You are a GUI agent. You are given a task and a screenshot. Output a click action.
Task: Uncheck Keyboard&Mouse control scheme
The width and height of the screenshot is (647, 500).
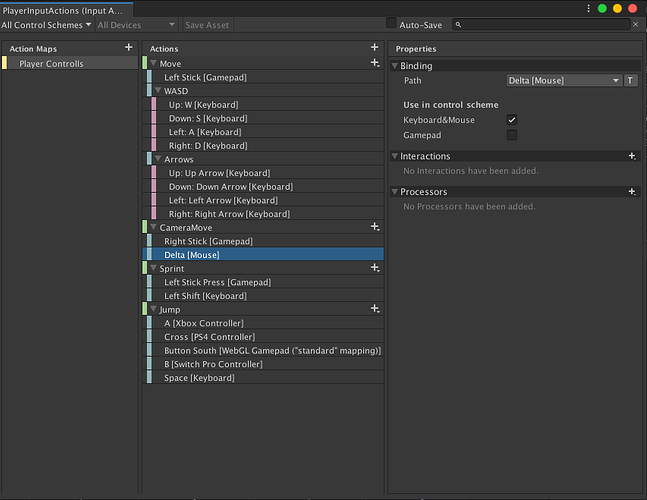pos(512,120)
